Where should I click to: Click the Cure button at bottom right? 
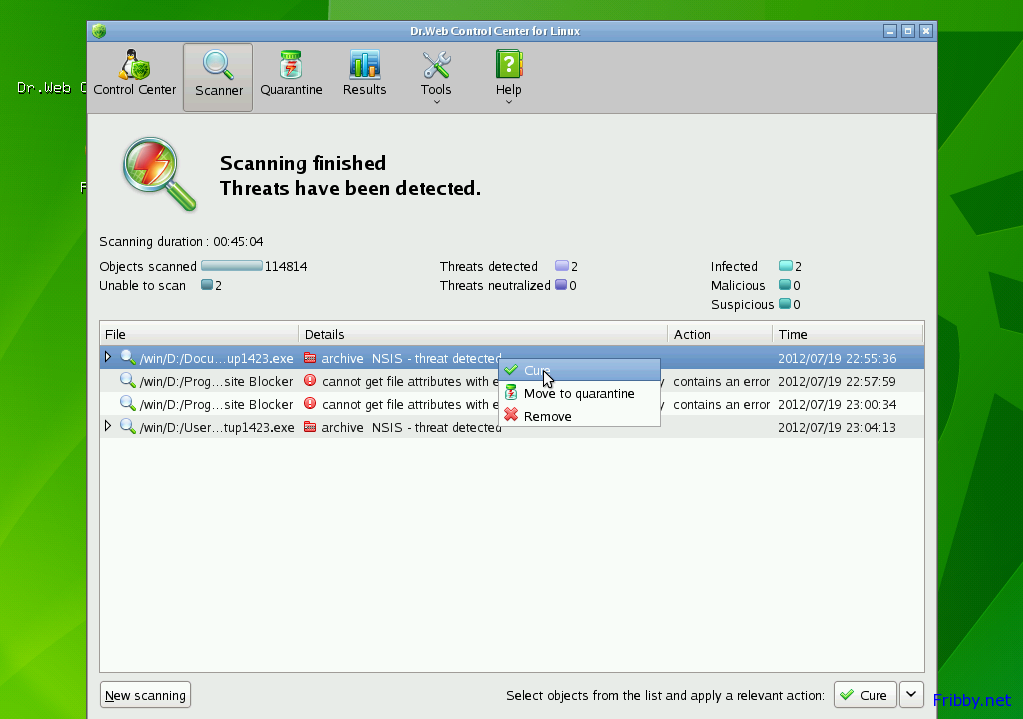click(x=863, y=695)
